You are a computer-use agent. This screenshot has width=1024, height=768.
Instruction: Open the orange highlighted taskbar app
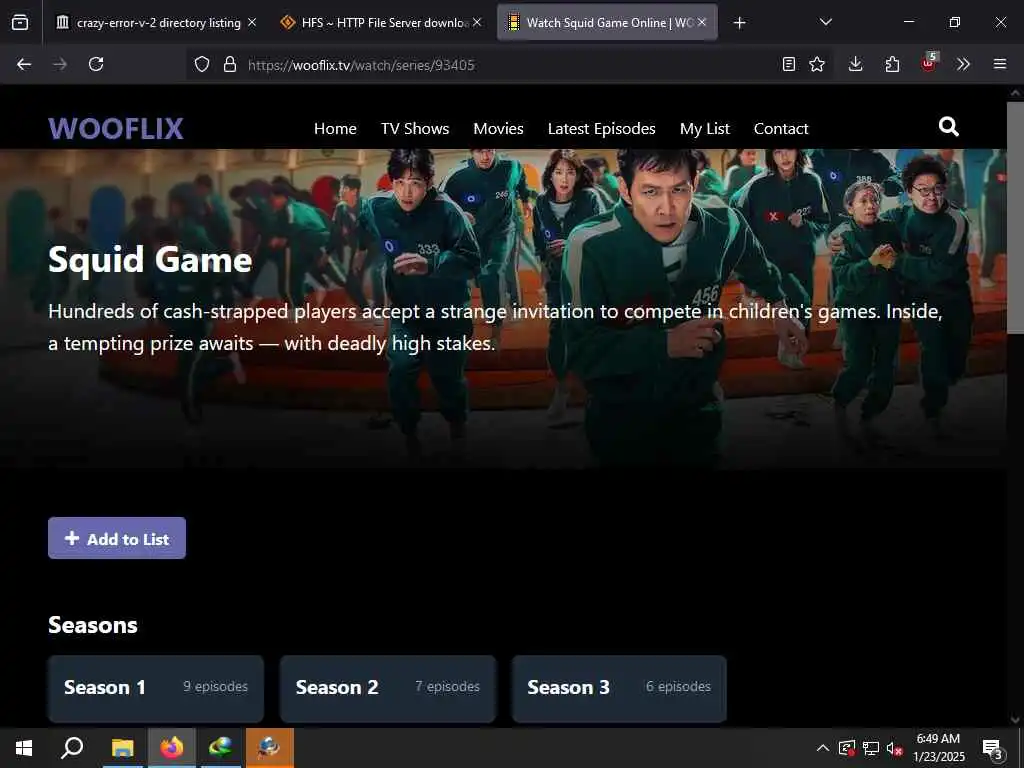click(x=270, y=748)
